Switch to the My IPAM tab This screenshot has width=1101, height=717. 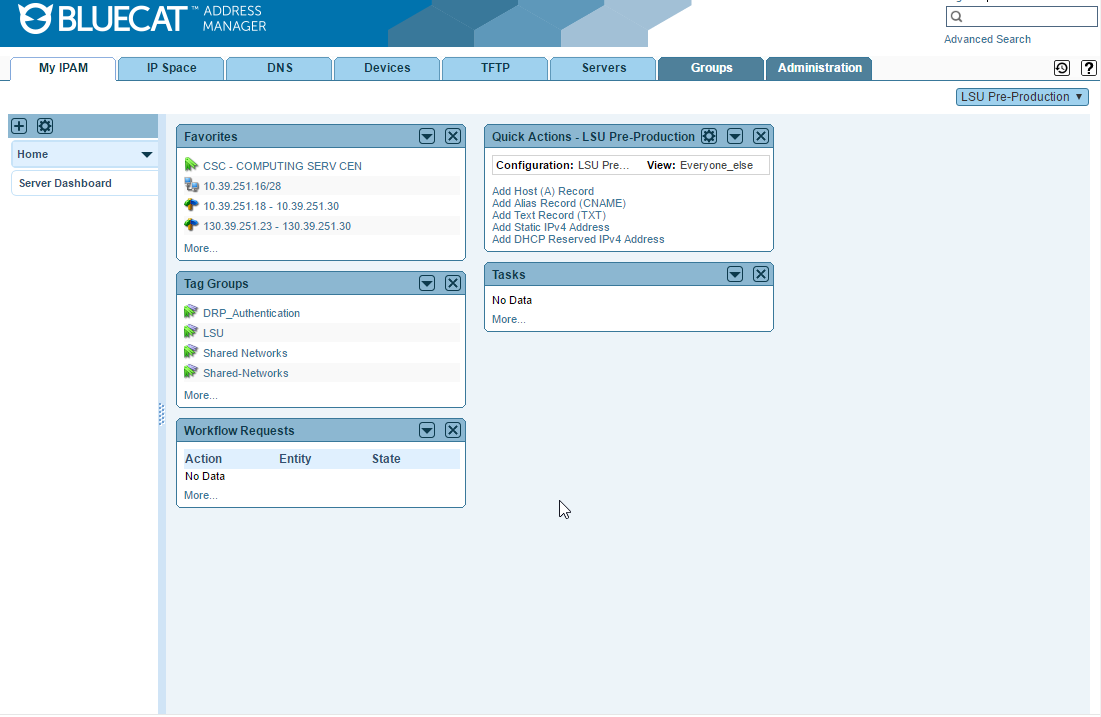click(63, 68)
